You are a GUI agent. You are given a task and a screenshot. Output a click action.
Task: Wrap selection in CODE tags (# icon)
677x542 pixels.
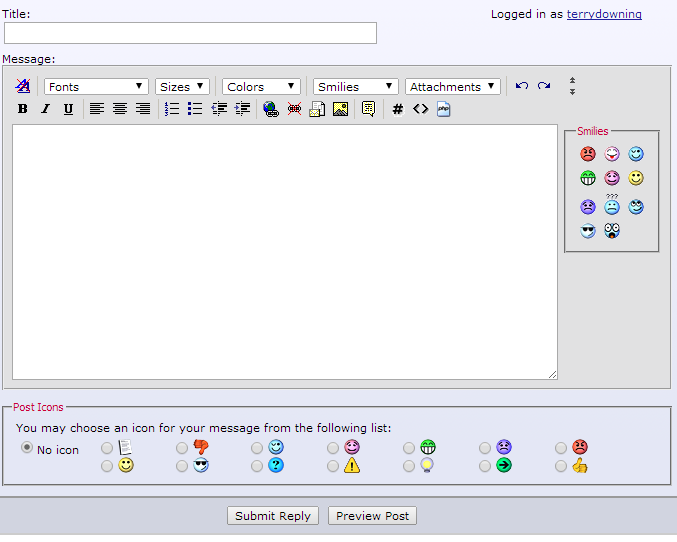(398, 109)
